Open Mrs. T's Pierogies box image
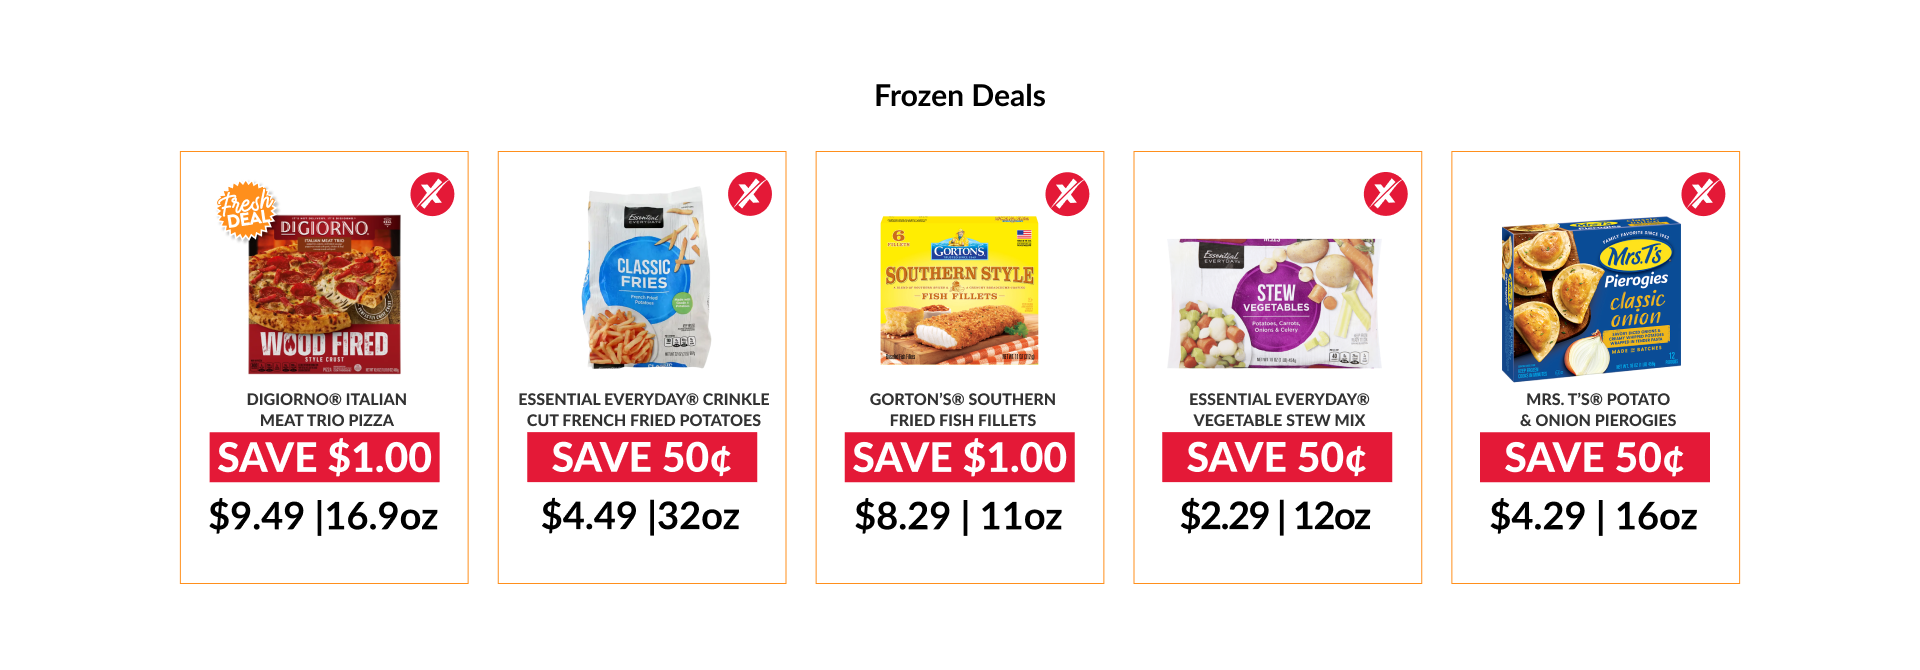Viewport: 1920px width, 670px height. (x=1591, y=300)
